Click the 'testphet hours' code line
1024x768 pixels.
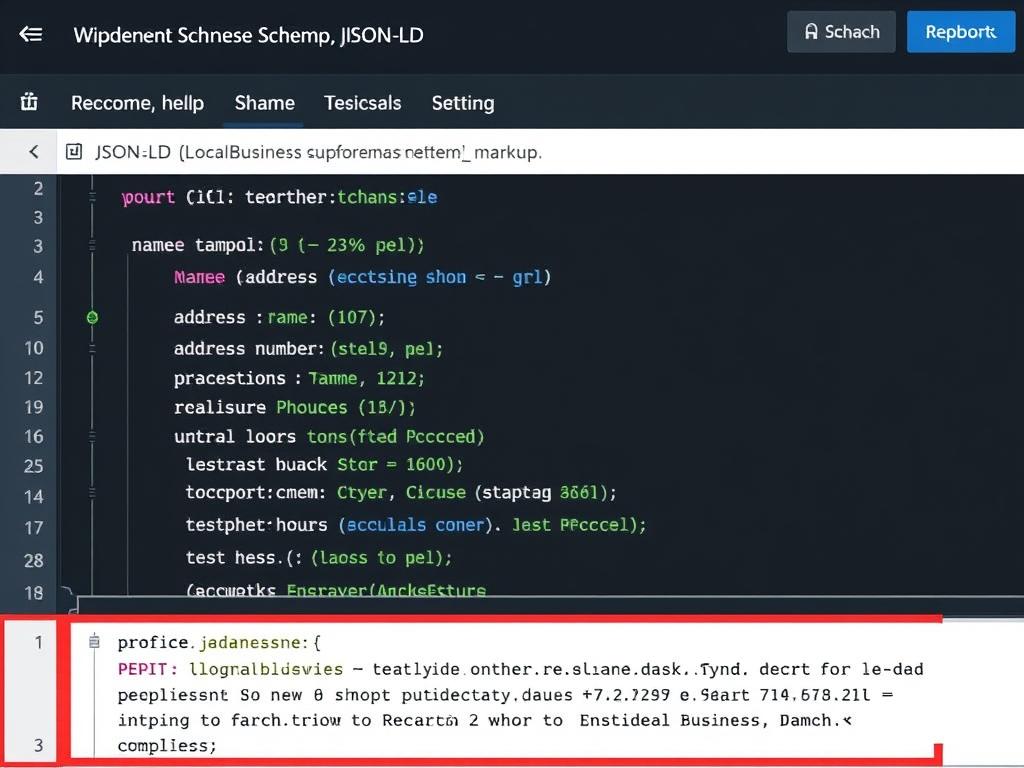pos(415,524)
